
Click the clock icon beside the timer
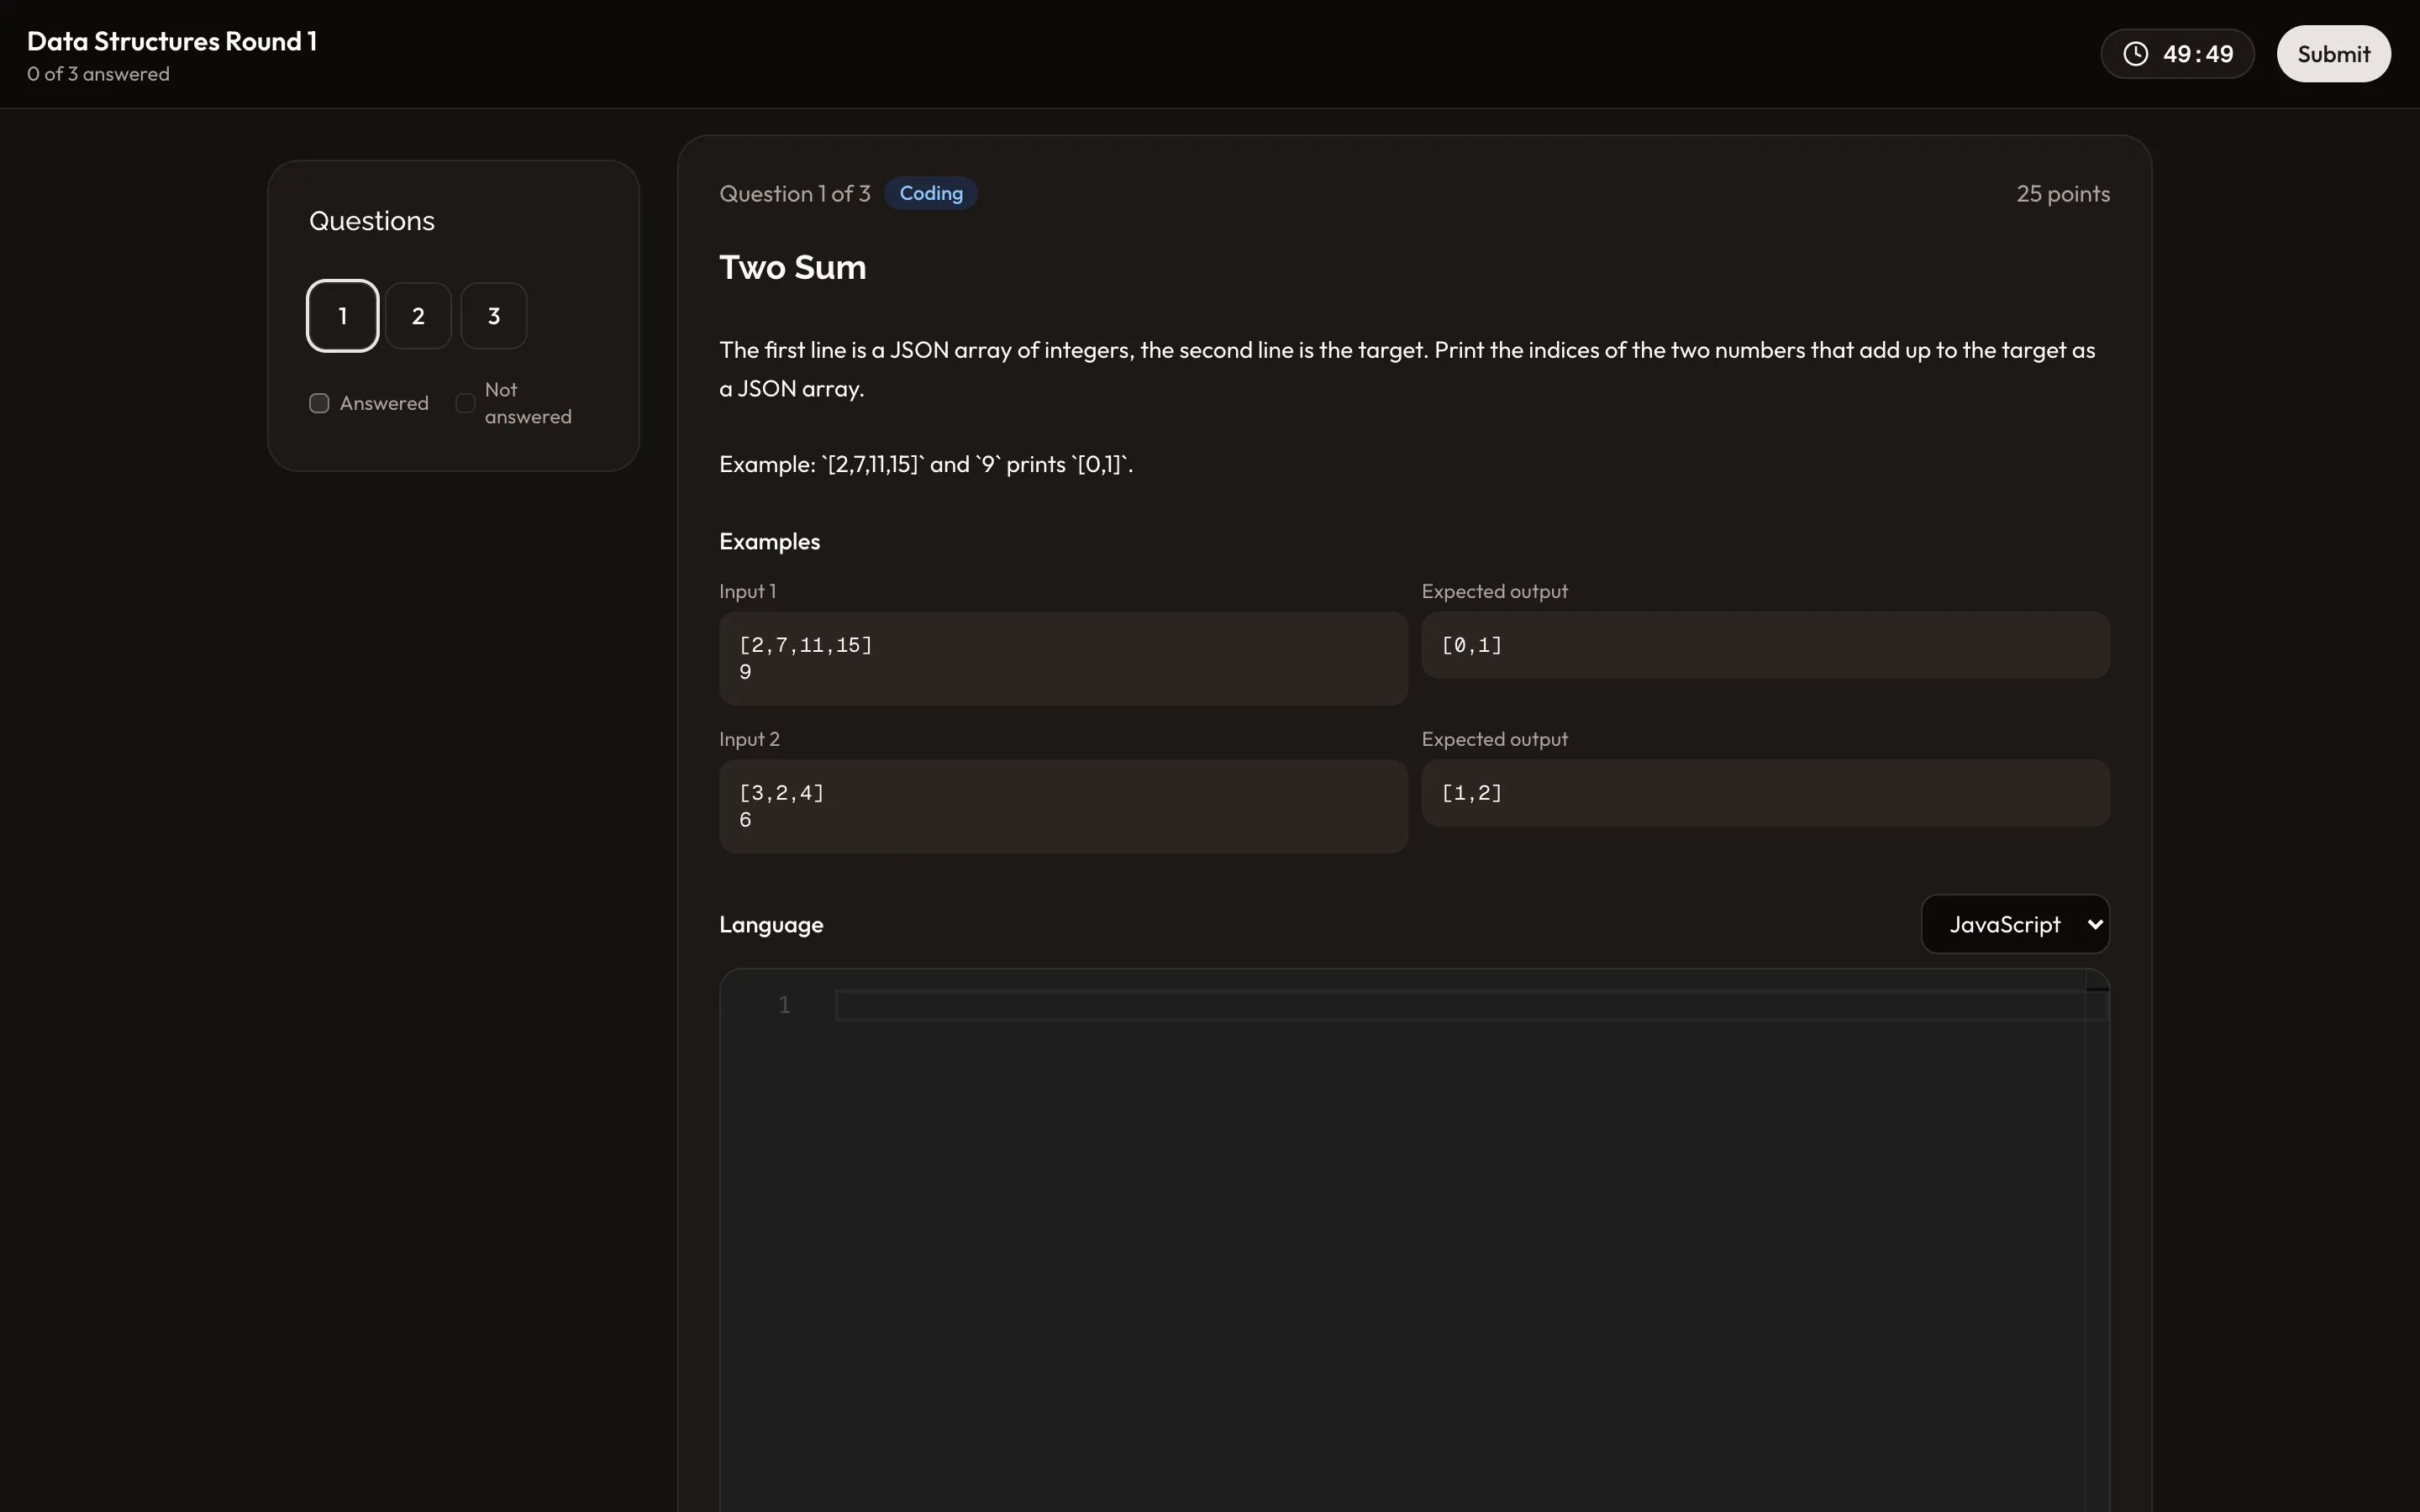pyautogui.click(x=2135, y=54)
